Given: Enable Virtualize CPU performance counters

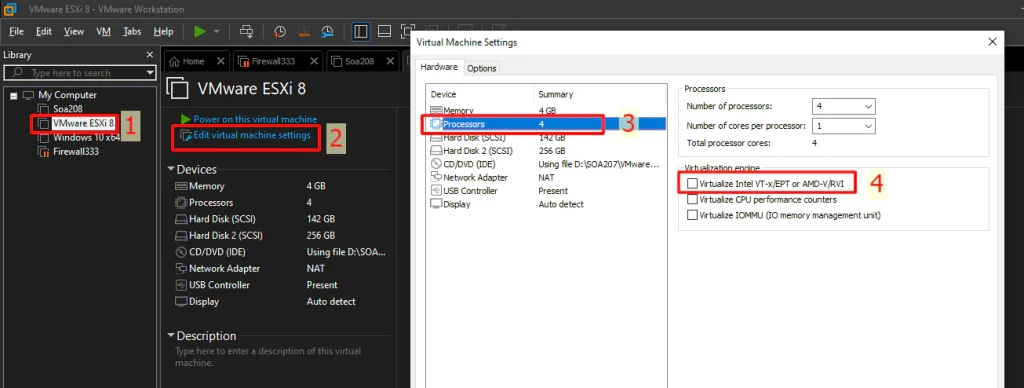Looking at the screenshot, I should coord(692,199).
